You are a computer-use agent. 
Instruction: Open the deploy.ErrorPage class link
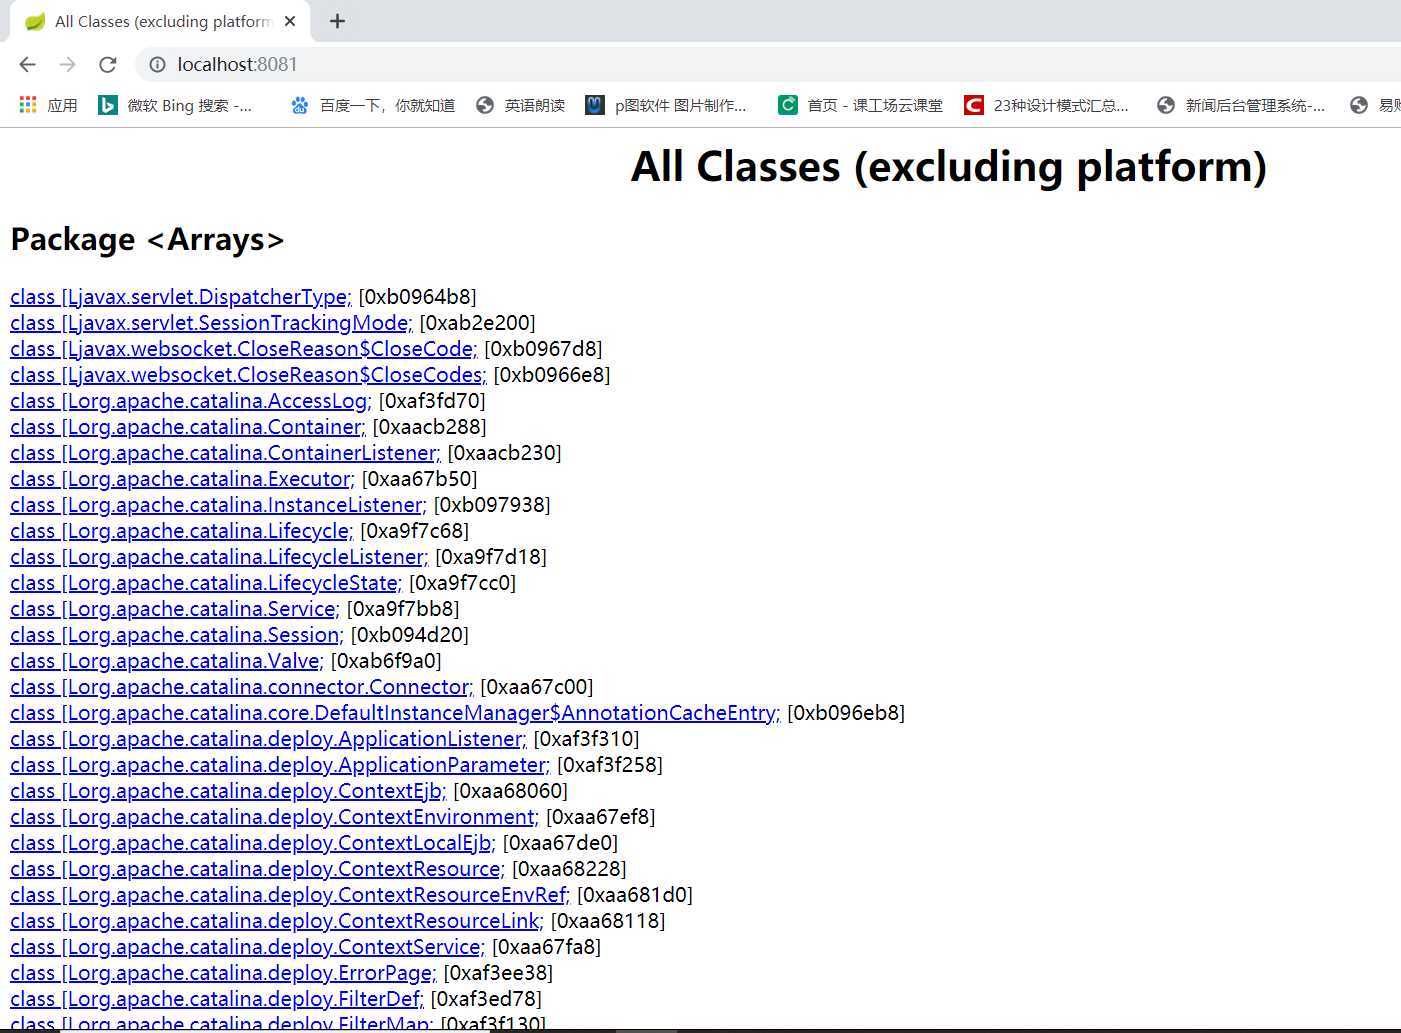(x=224, y=973)
